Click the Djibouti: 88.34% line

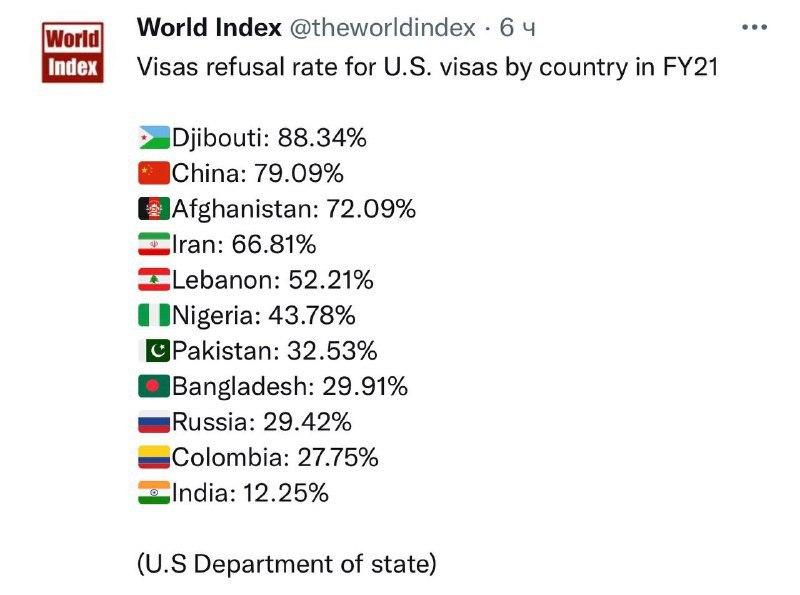click(269, 138)
